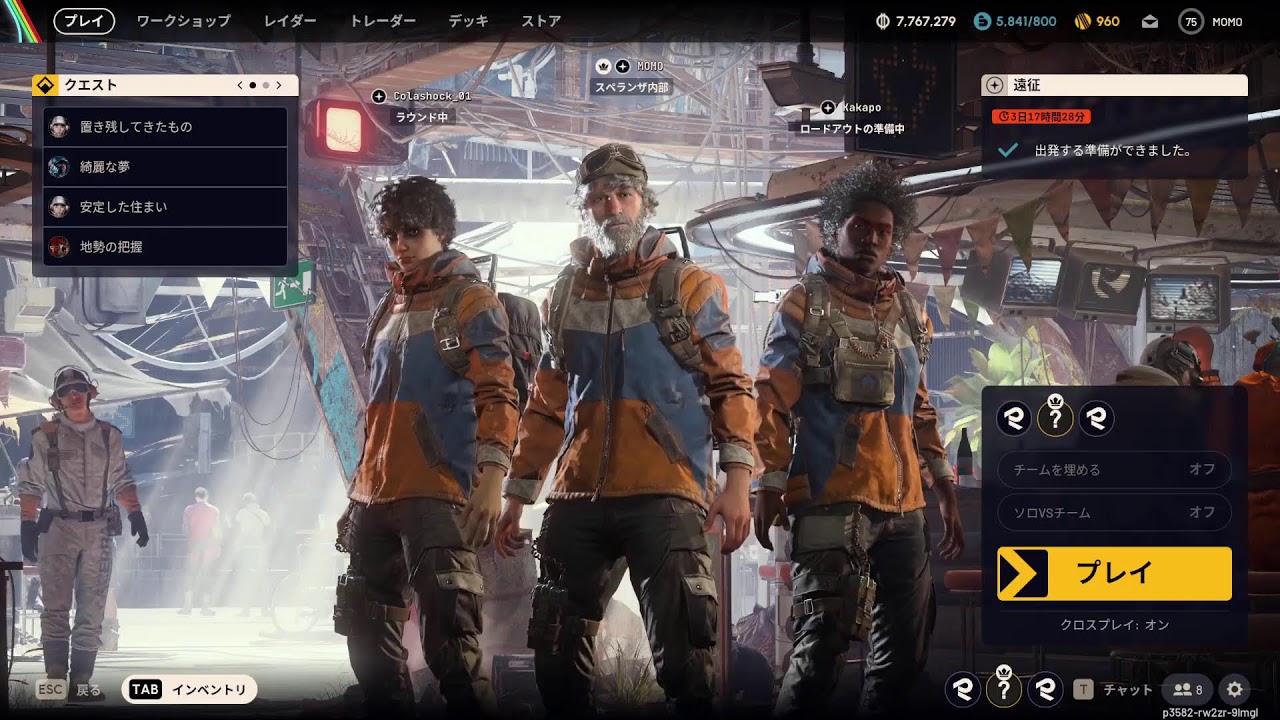Open the settings gear
Viewport: 1280px width, 720px height.
tap(1235, 689)
